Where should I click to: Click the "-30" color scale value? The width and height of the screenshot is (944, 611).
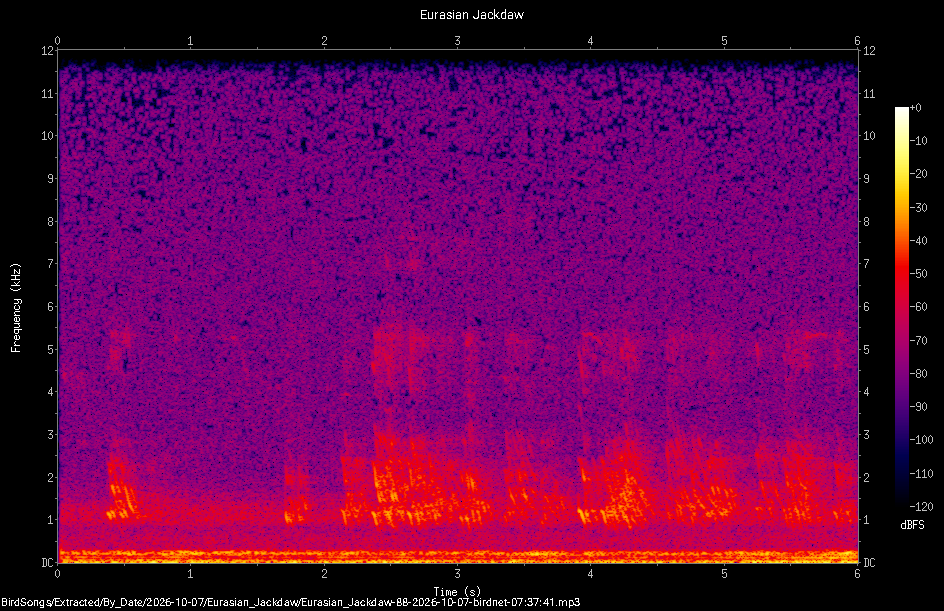click(918, 208)
